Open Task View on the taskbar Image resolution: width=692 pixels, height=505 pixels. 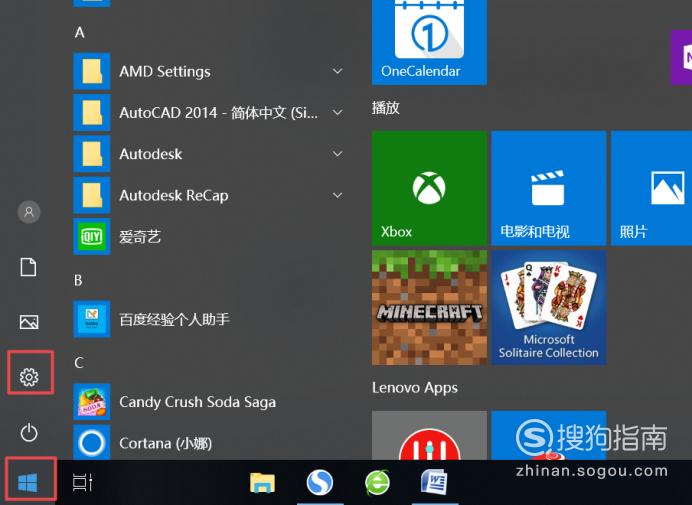83,482
